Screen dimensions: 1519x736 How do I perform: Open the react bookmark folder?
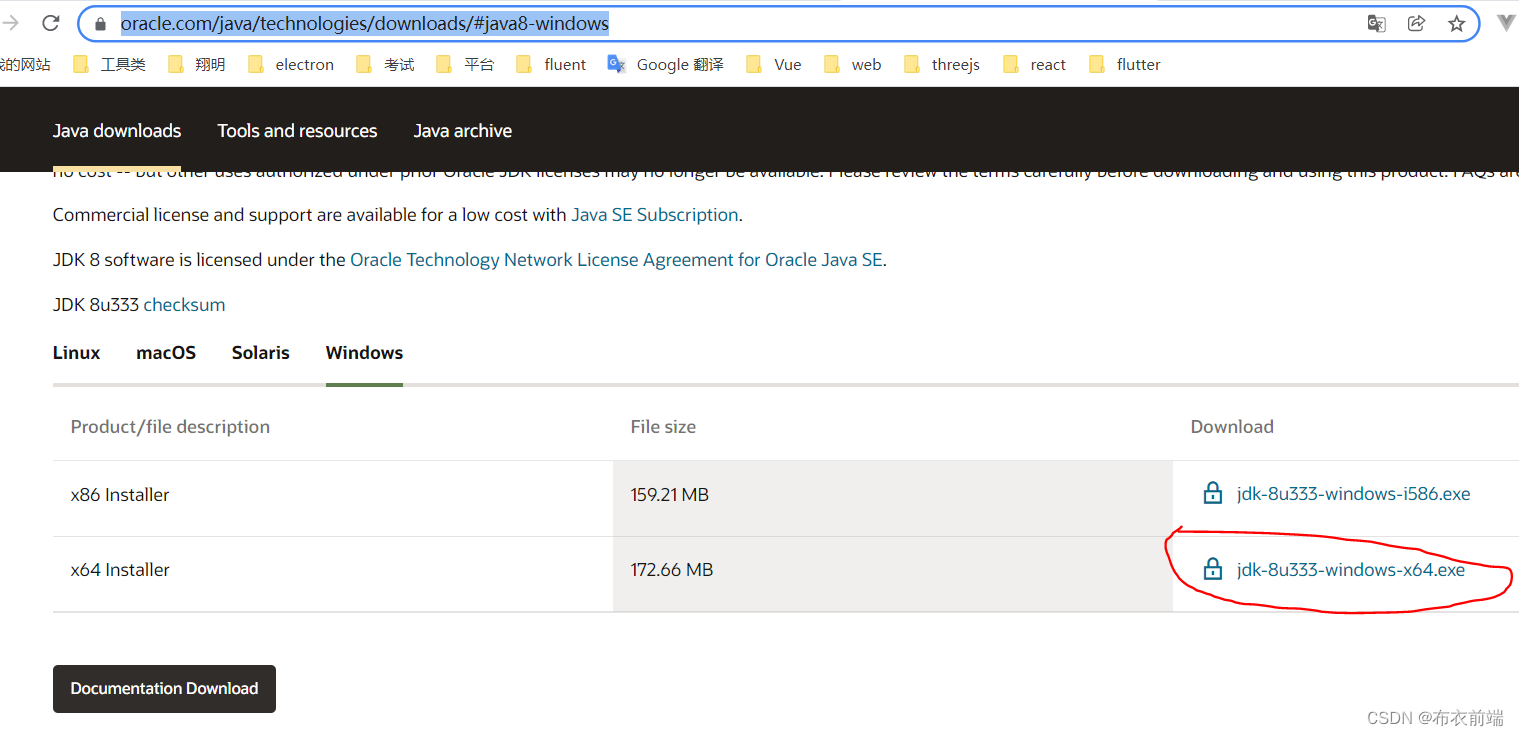(x=1034, y=65)
